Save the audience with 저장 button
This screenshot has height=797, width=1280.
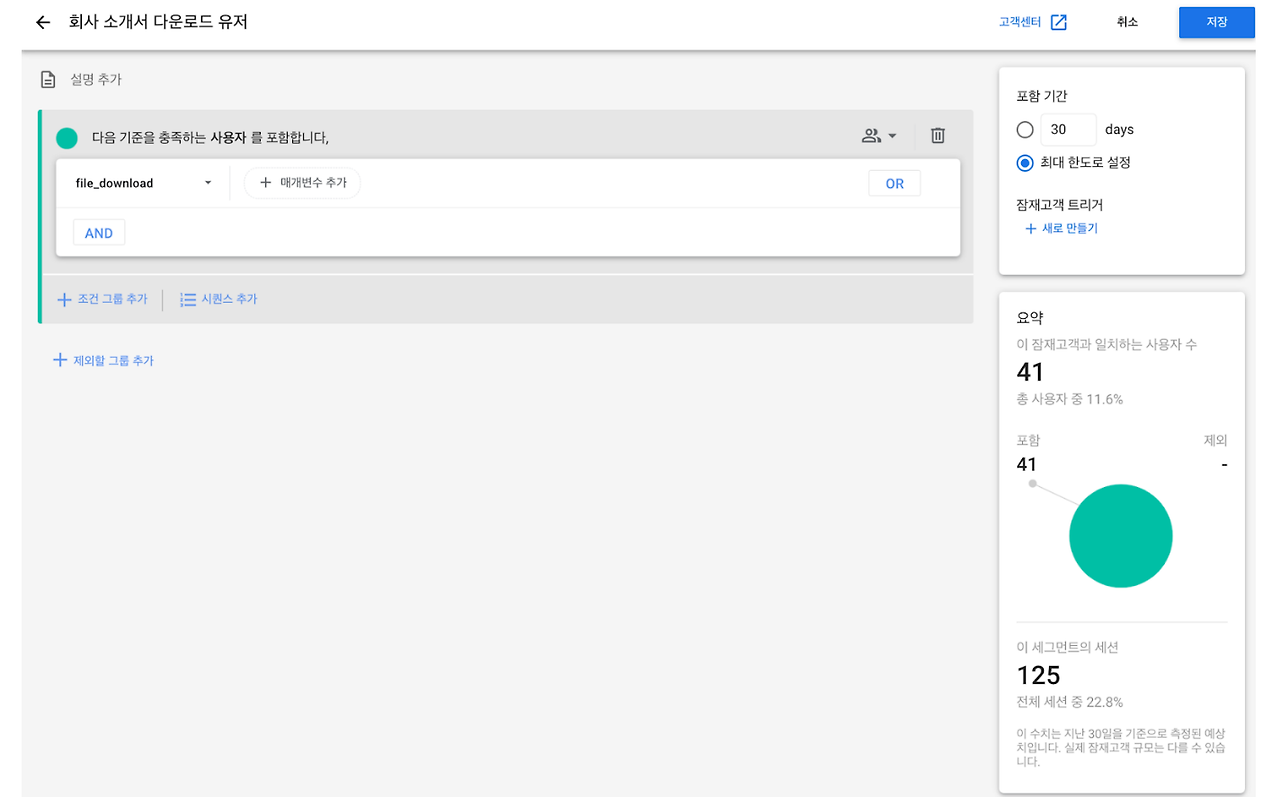[x=1216, y=22]
